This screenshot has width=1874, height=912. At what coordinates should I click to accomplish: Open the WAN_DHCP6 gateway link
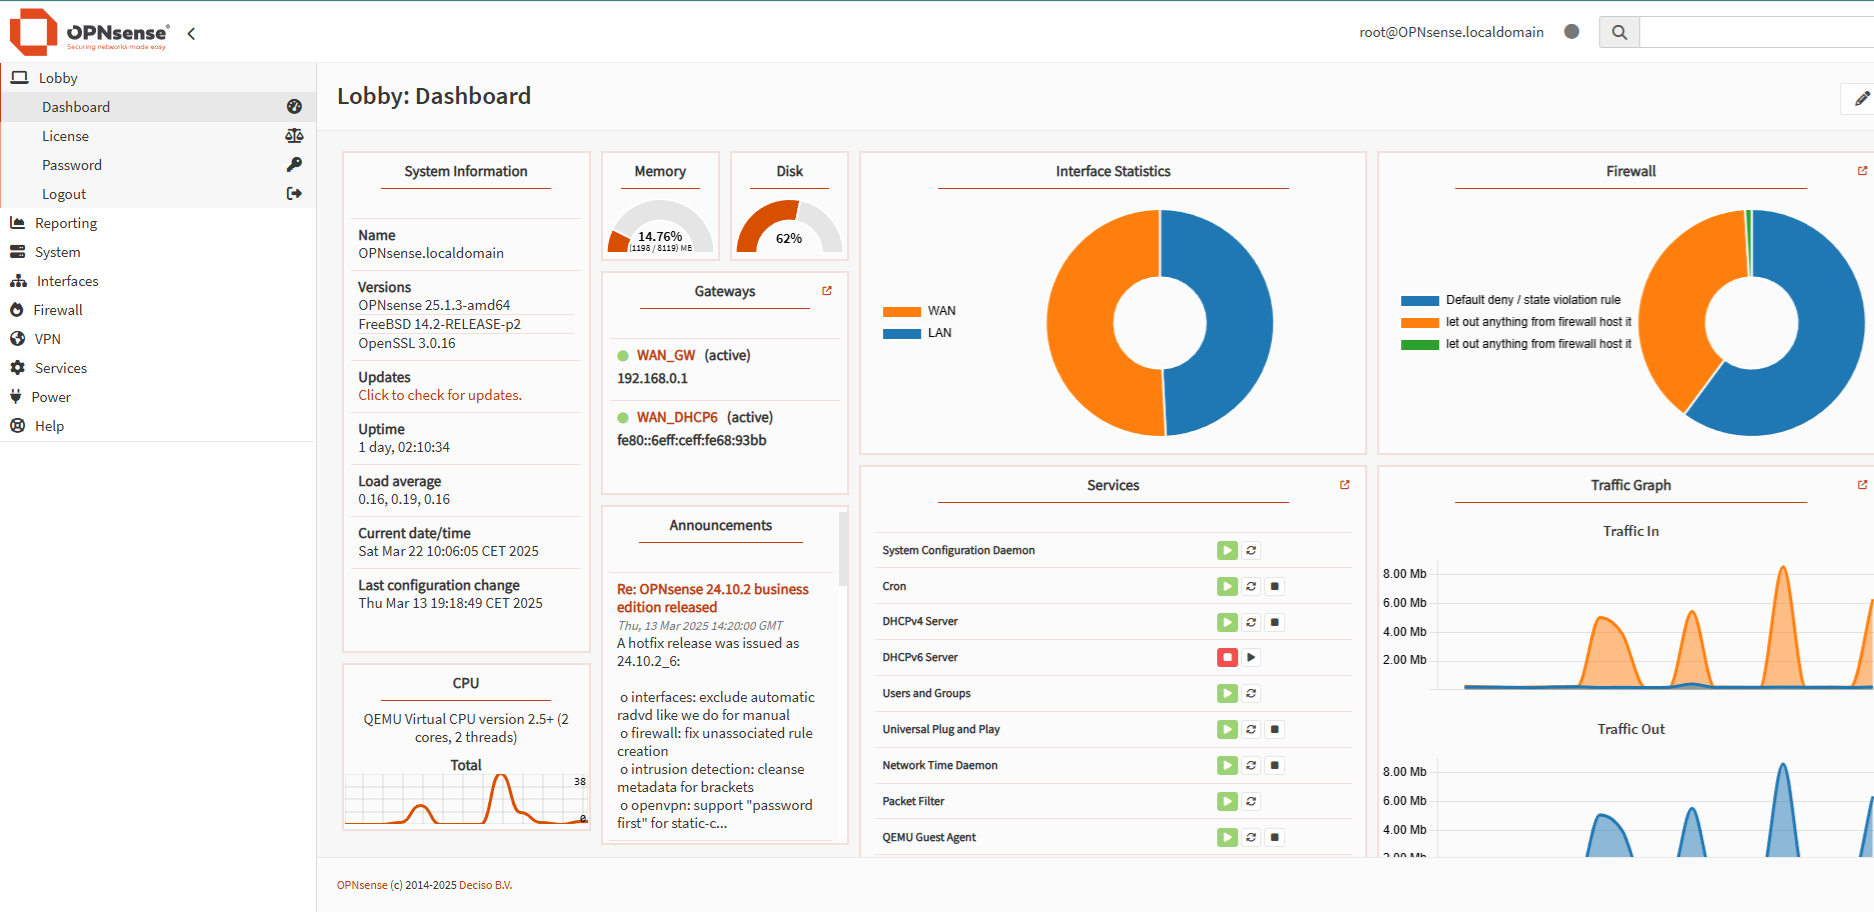click(x=677, y=417)
